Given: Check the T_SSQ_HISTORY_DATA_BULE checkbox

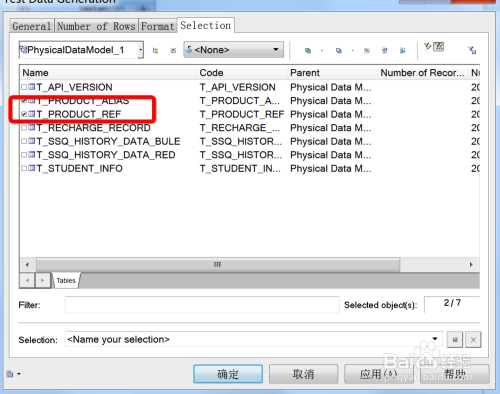Looking at the screenshot, I should [24, 141].
